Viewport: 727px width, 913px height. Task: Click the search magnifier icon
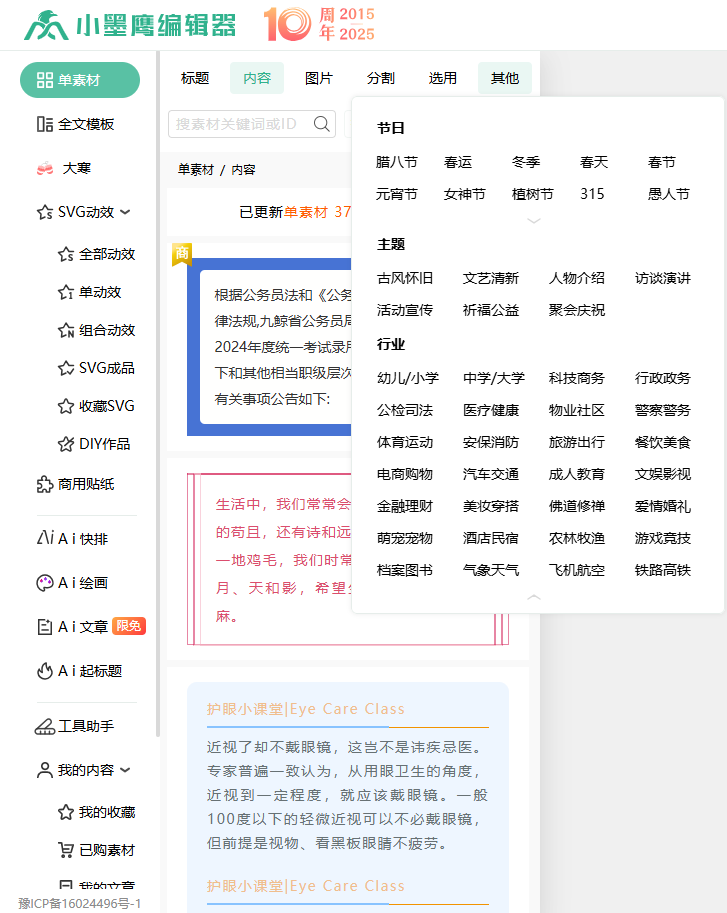pyautogui.click(x=322, y=124)
